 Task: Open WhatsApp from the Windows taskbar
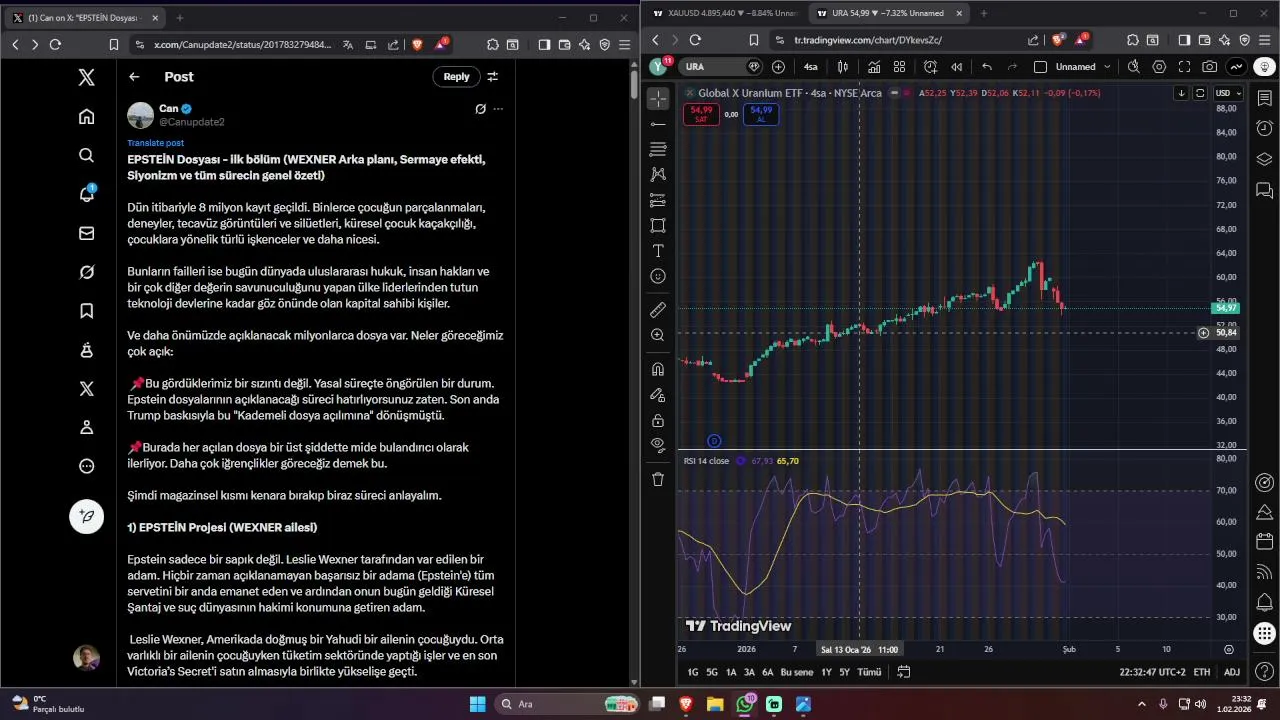coord(745,704)
